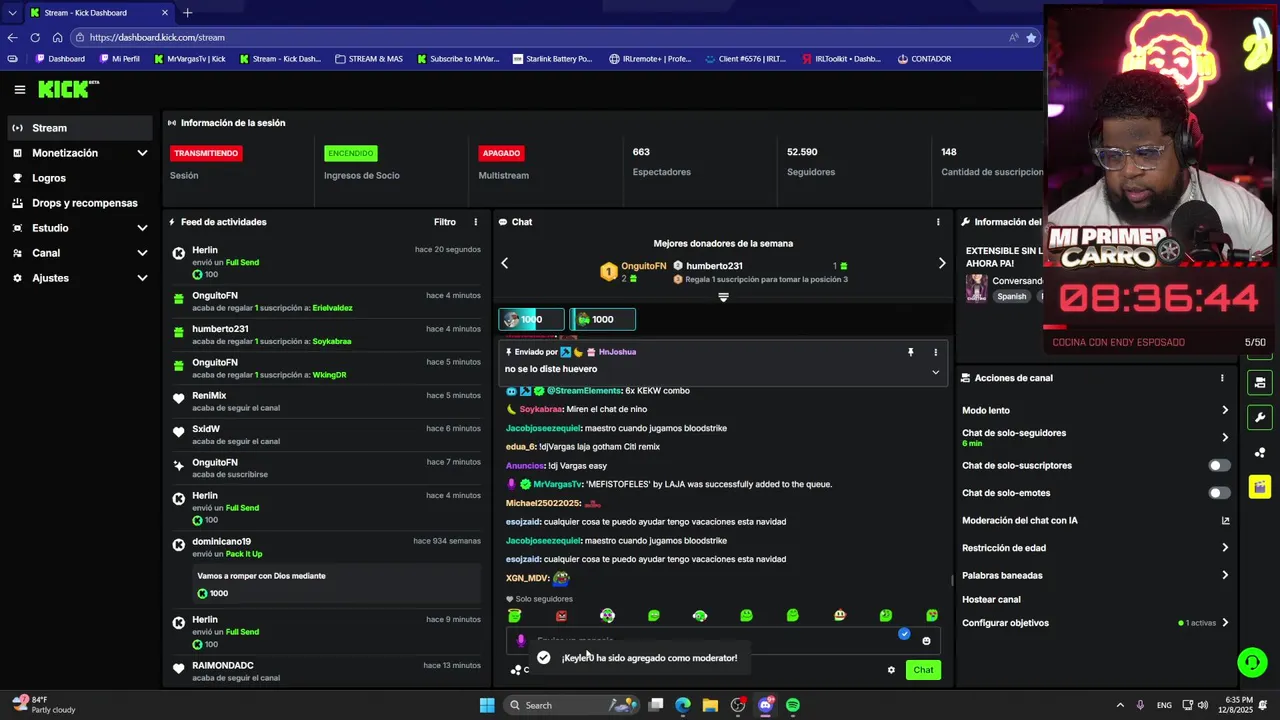Click the blue checkmark badge in message box

pos(904,634)
